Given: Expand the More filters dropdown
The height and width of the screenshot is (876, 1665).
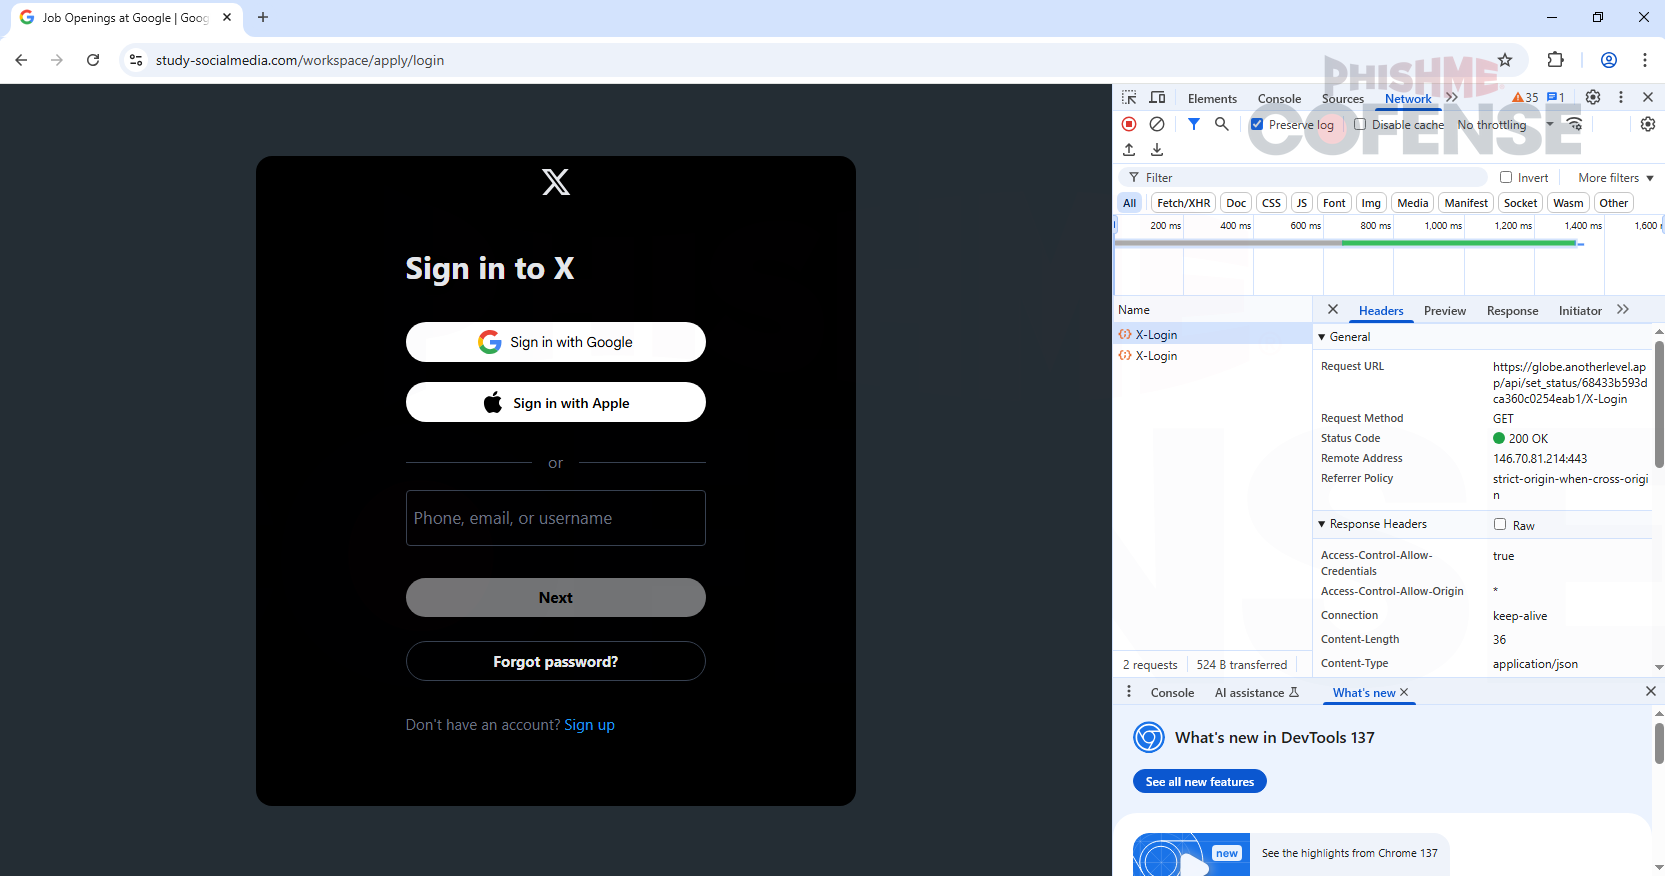Looking at the screenshot, I should pyautogui.click(x=1615, y=178).
